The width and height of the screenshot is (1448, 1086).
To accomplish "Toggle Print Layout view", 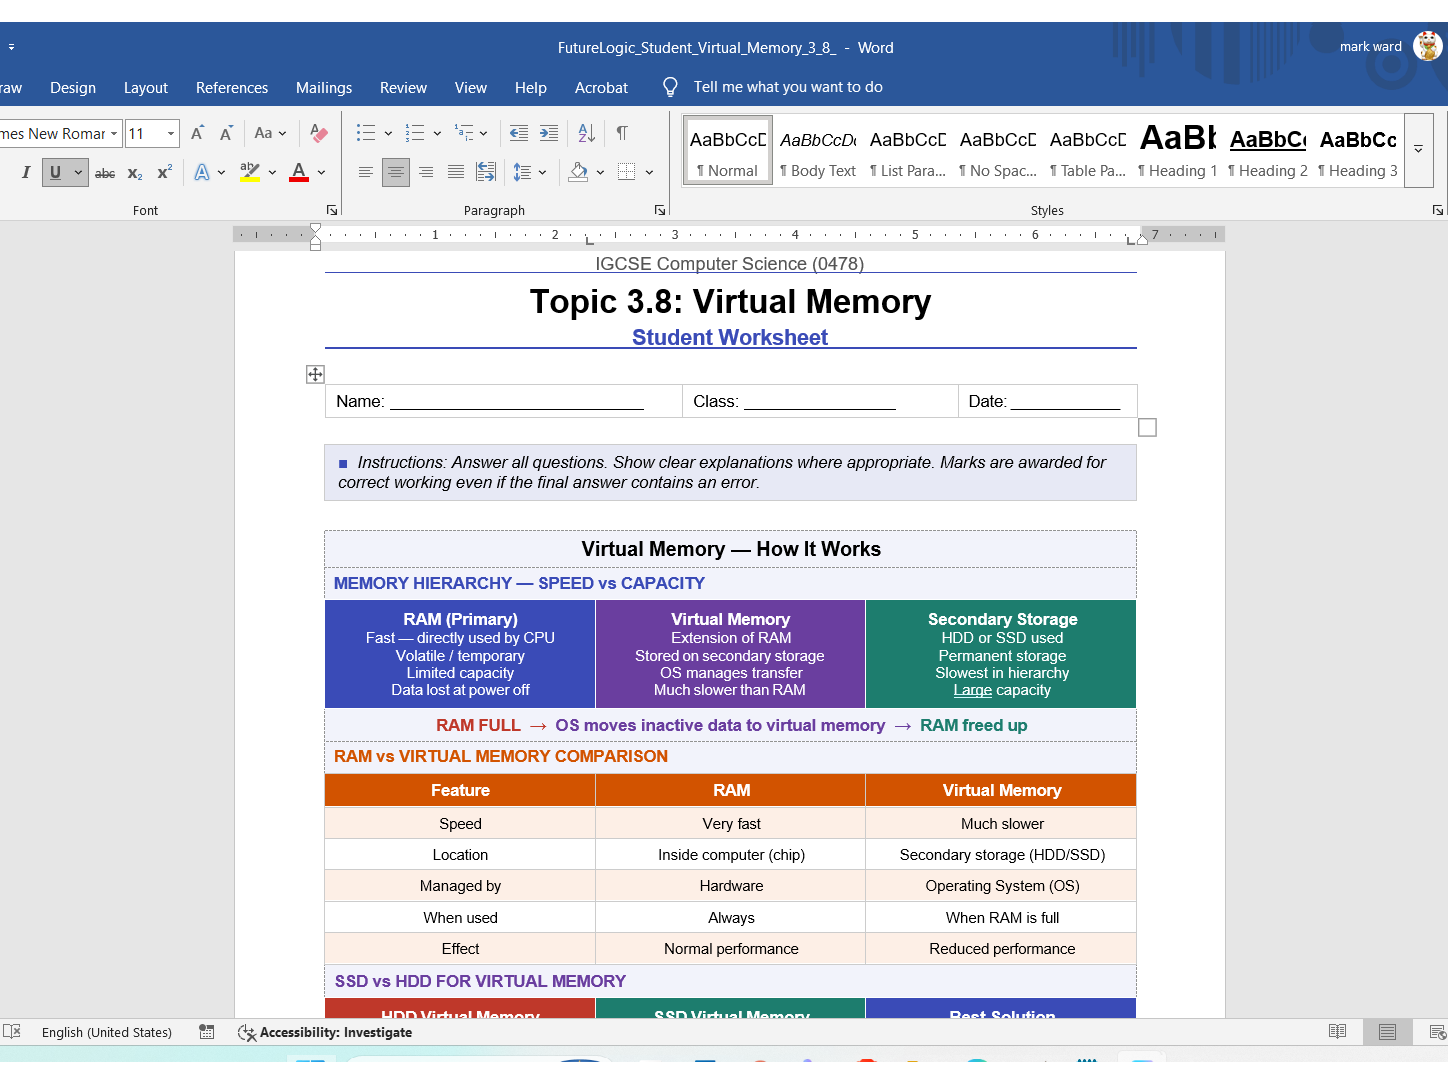I will point(1387,1032).
